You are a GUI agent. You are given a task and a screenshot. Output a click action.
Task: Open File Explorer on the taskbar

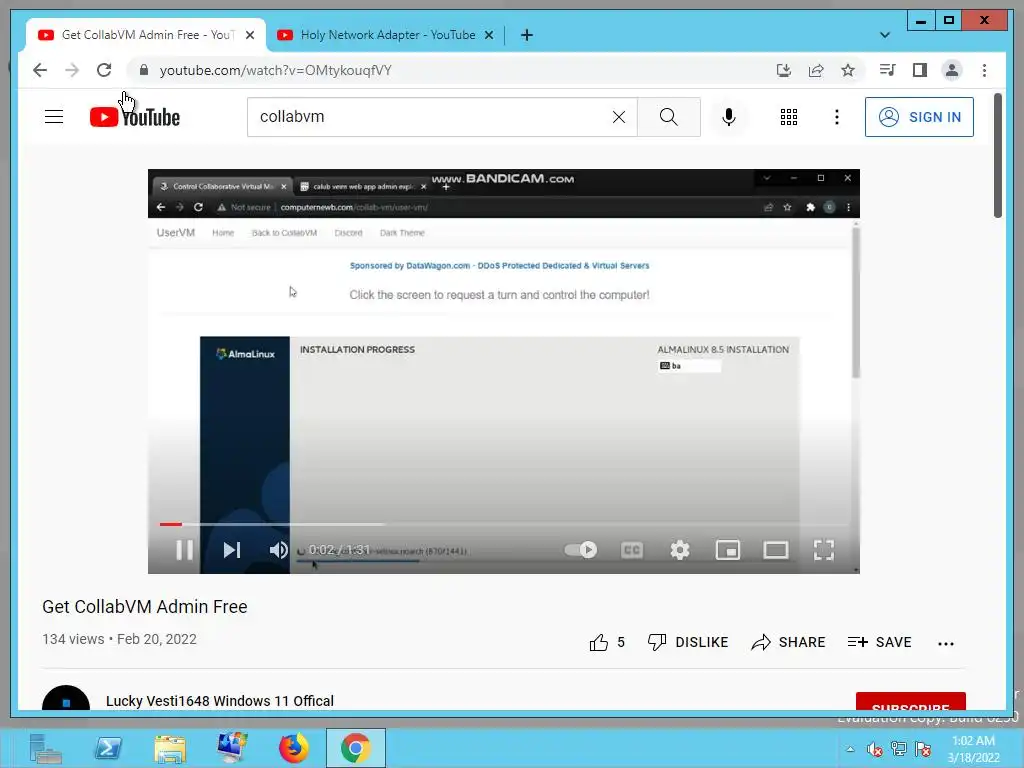pyautogui.click(x=170, y=748)
